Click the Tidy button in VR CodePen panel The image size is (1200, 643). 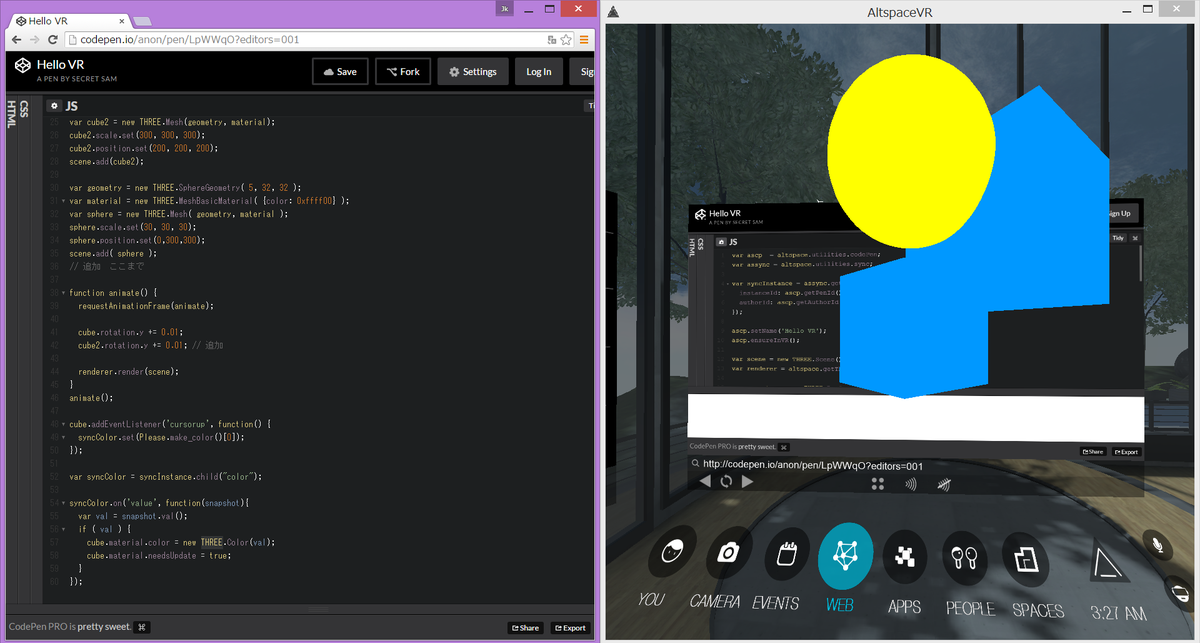pyautogui.click(x=1120, y=238)
